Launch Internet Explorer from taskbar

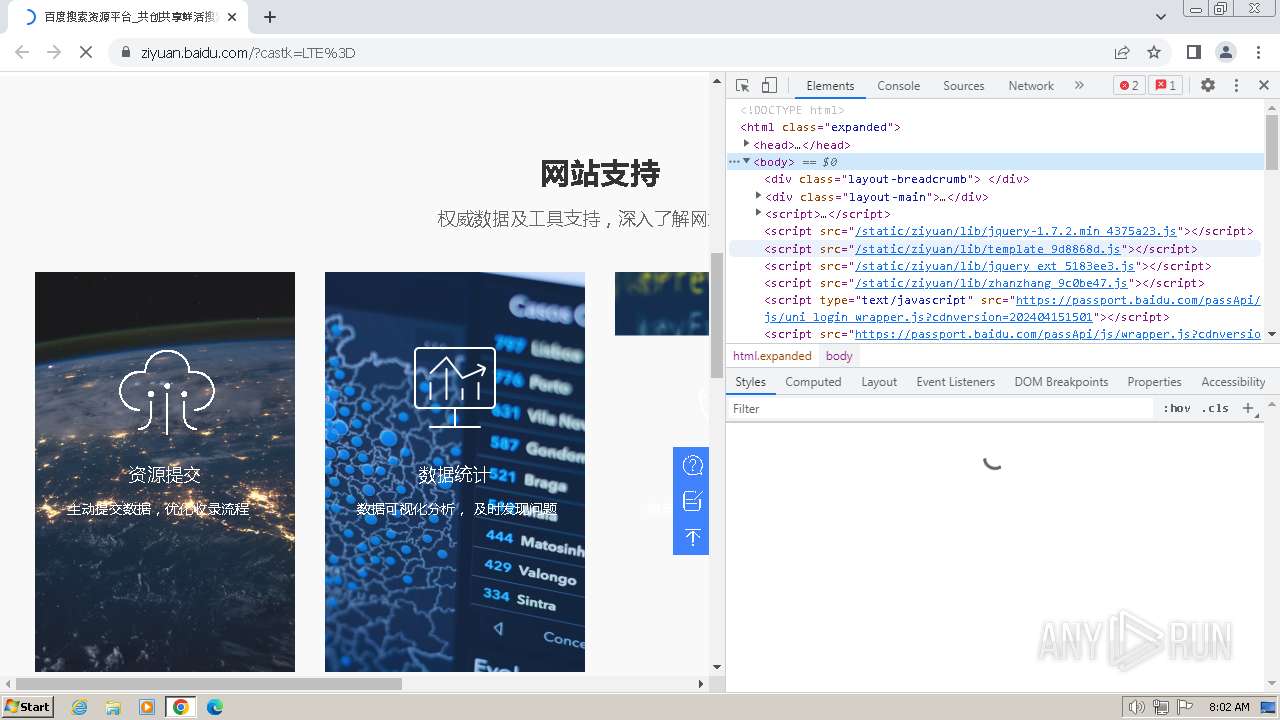click(80, 707)
